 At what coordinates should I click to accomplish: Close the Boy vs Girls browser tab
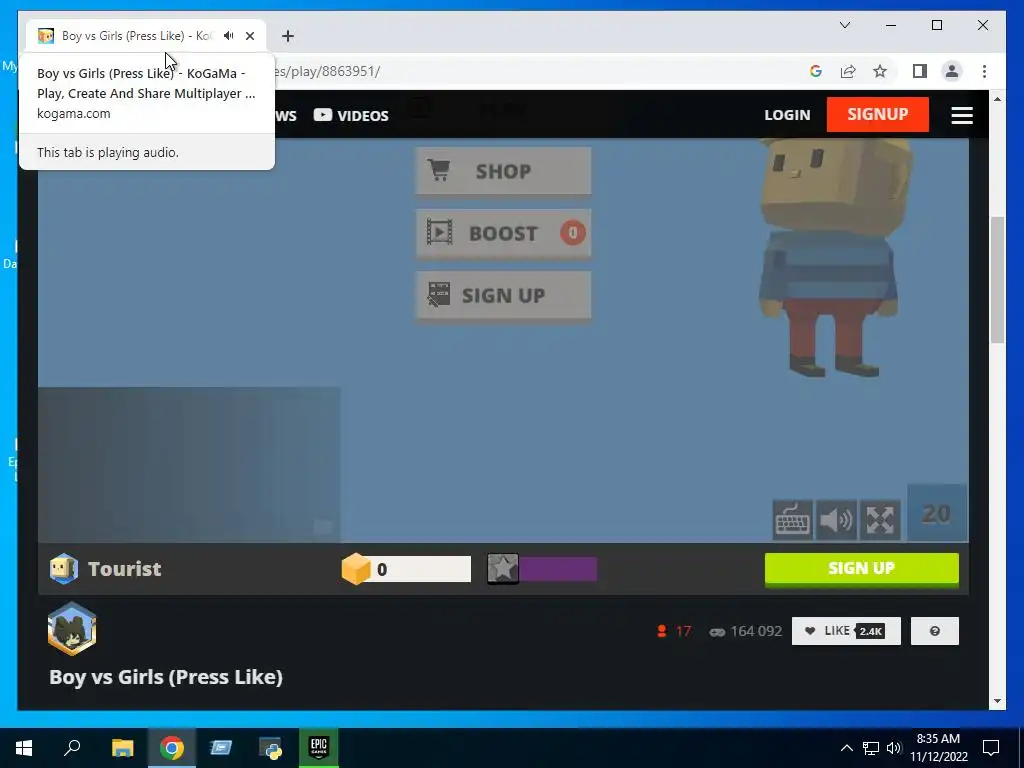[x=249, y=36]
